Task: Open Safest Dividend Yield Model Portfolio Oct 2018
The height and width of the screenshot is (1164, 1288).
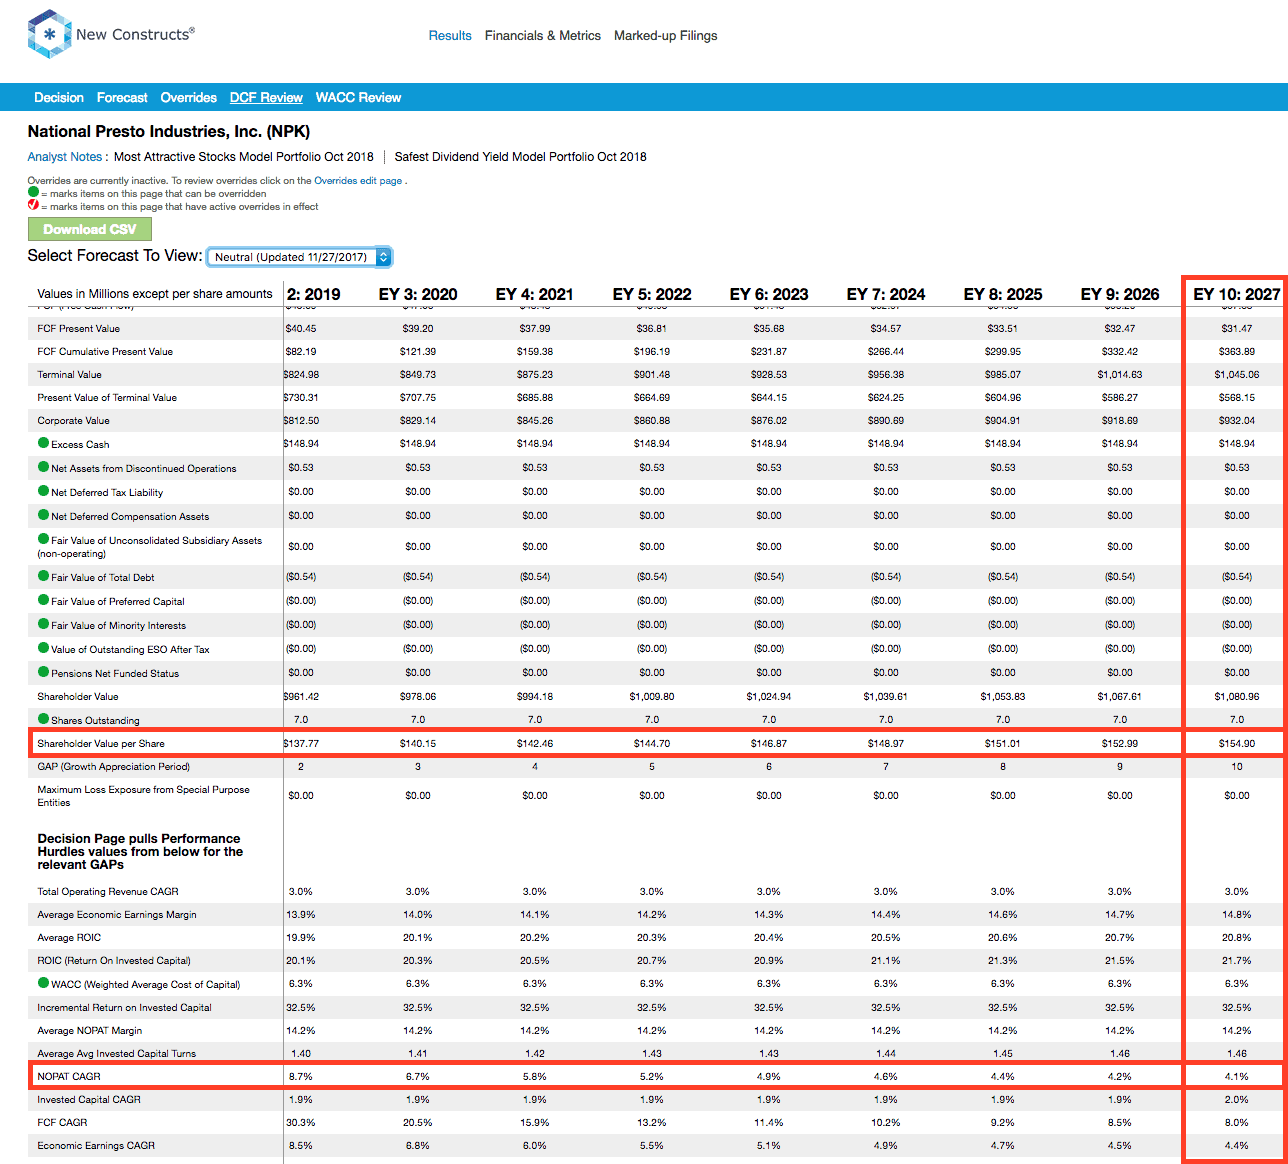Action: tap(521, 156)
